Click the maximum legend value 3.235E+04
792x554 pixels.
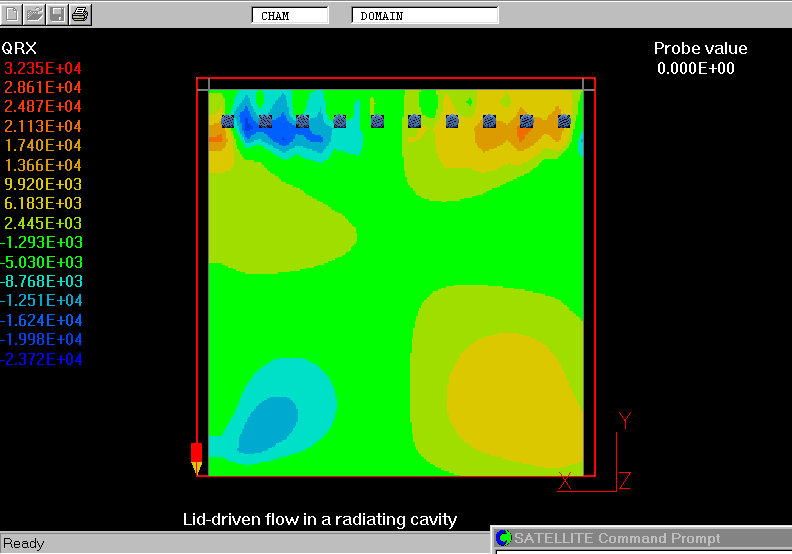(x=43, y=68)
